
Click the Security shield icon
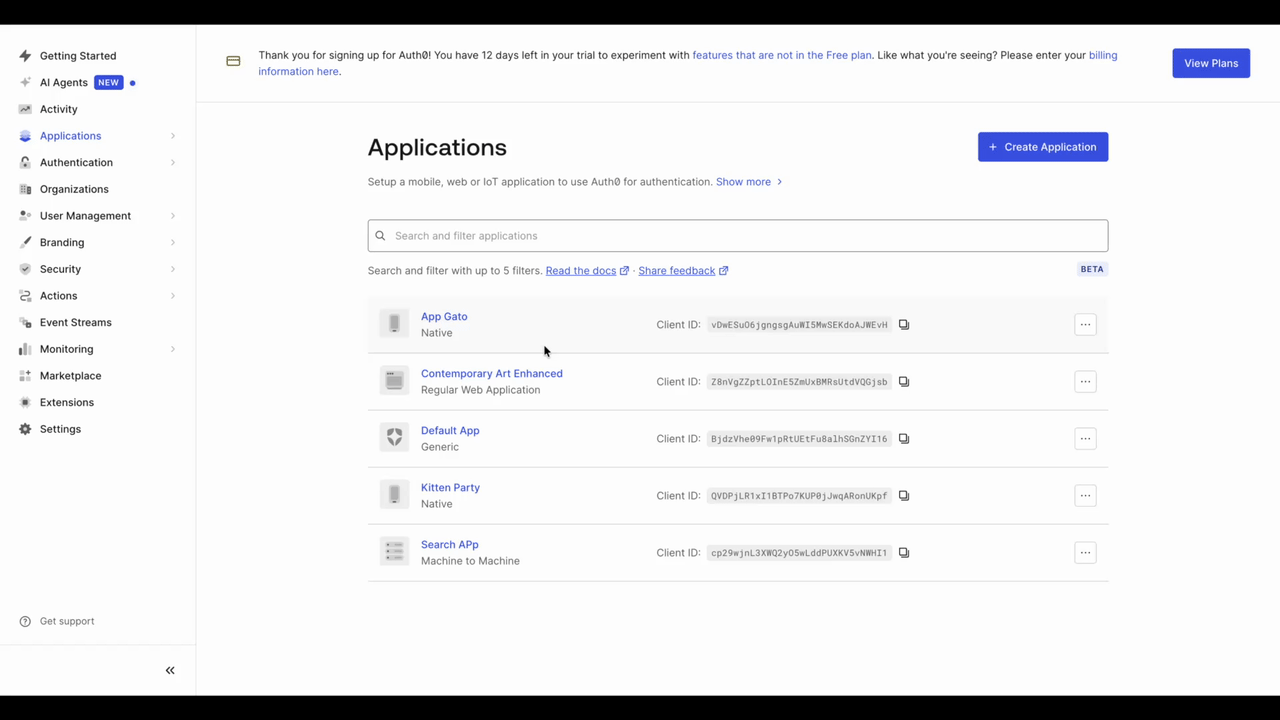coord(25,269)
